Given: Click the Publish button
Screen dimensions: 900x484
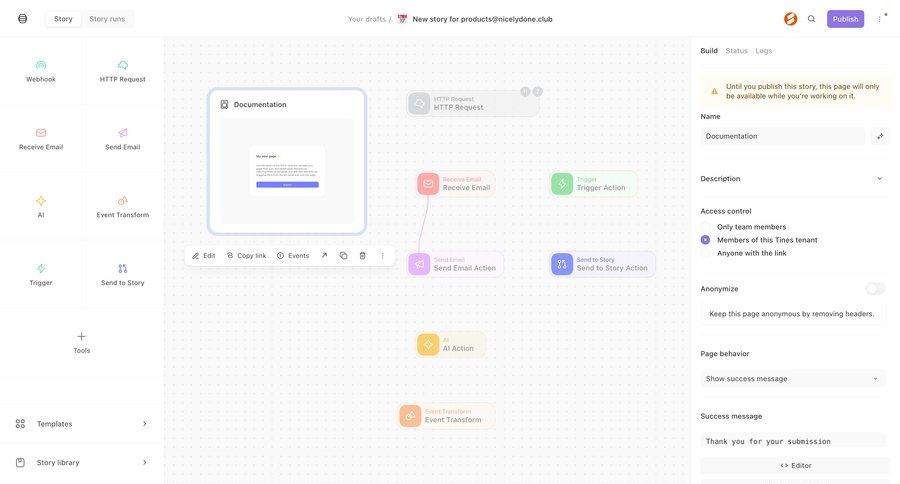Looking at the screenshot, I should point(845,19).
